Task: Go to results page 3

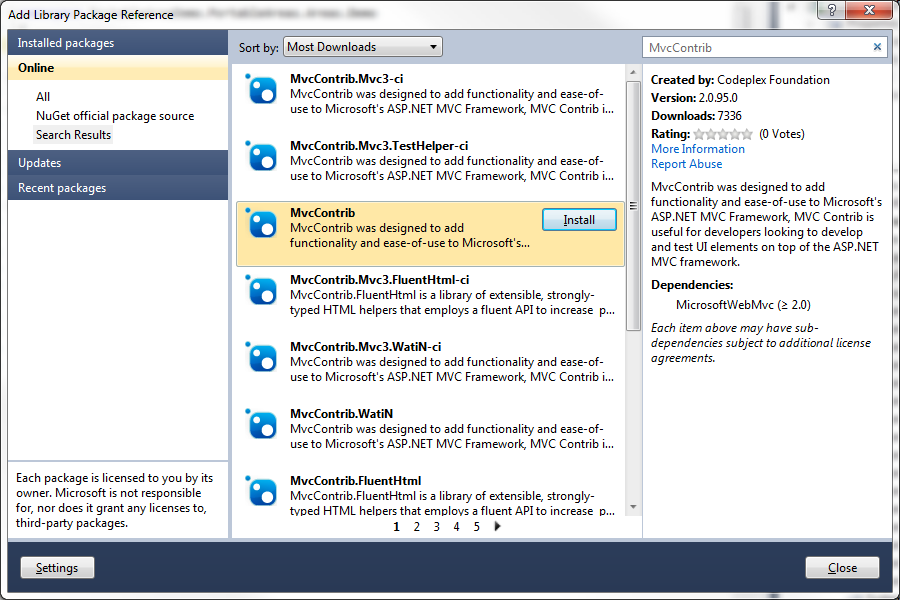Action: pos(436,527)
